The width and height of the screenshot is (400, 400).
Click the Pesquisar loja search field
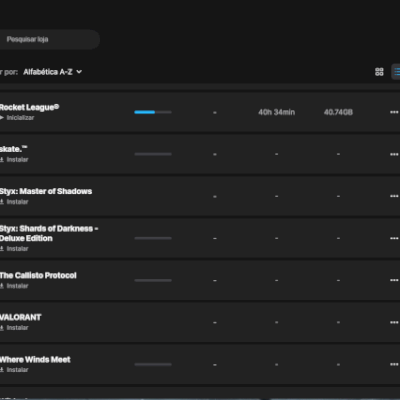click(x=49, y=39)
